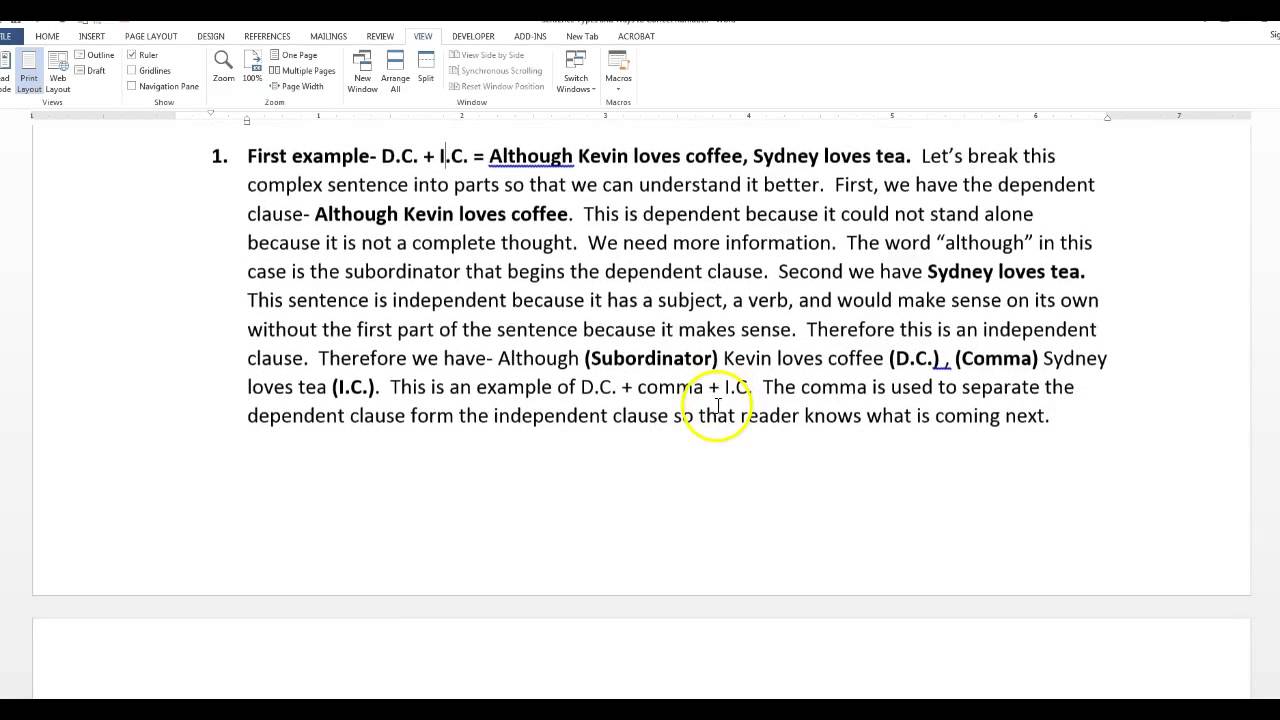Viewport: 1280px width, 720px height.
Task: Click bold text "(Comma)" in paragraph
Action: 996,358
